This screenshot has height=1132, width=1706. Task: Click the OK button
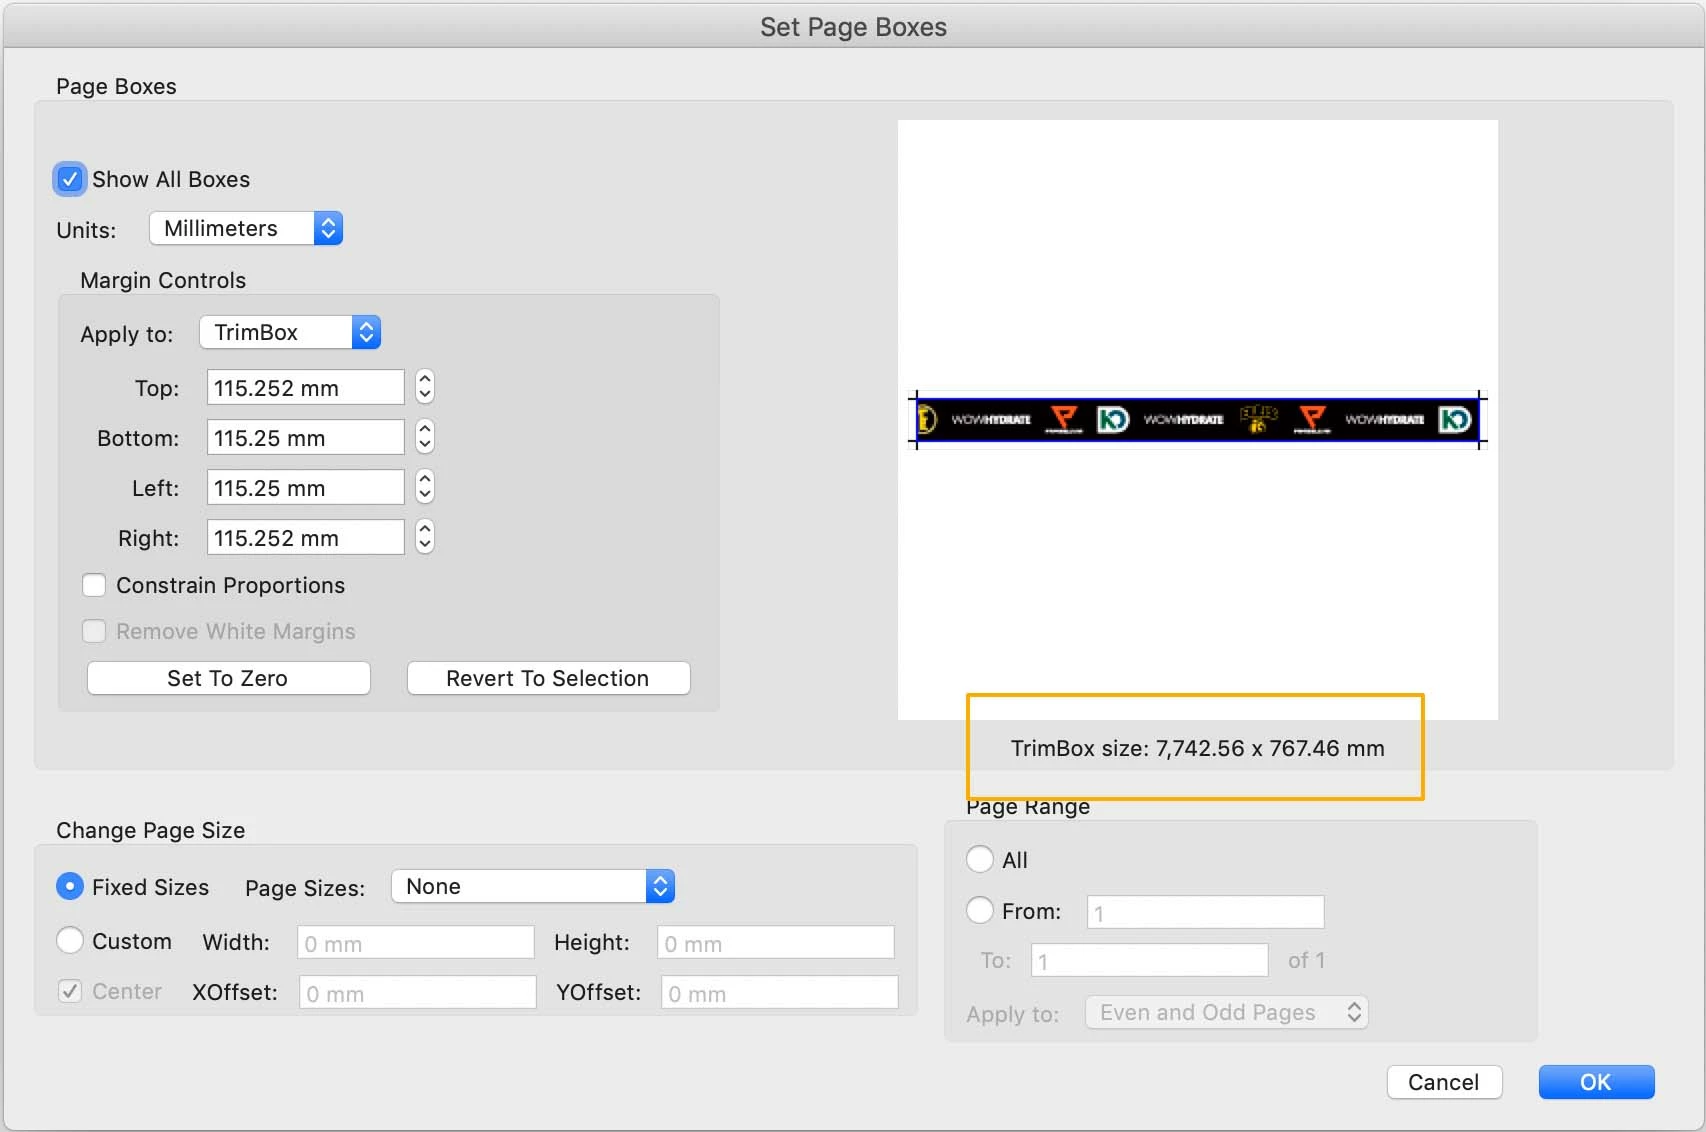click(1596, 1082)
